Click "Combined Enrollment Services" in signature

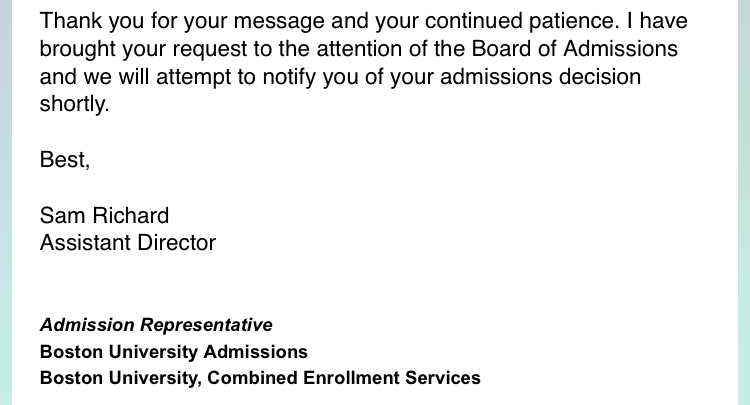[362, 378]
